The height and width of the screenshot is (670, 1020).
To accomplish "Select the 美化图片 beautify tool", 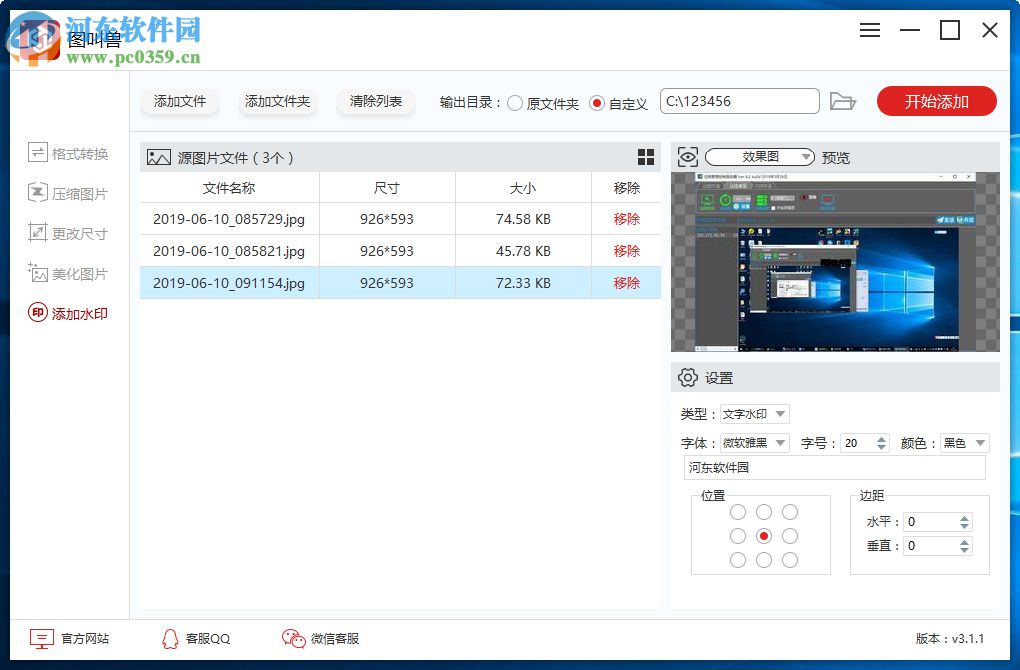I will click(x=70, y=272).
